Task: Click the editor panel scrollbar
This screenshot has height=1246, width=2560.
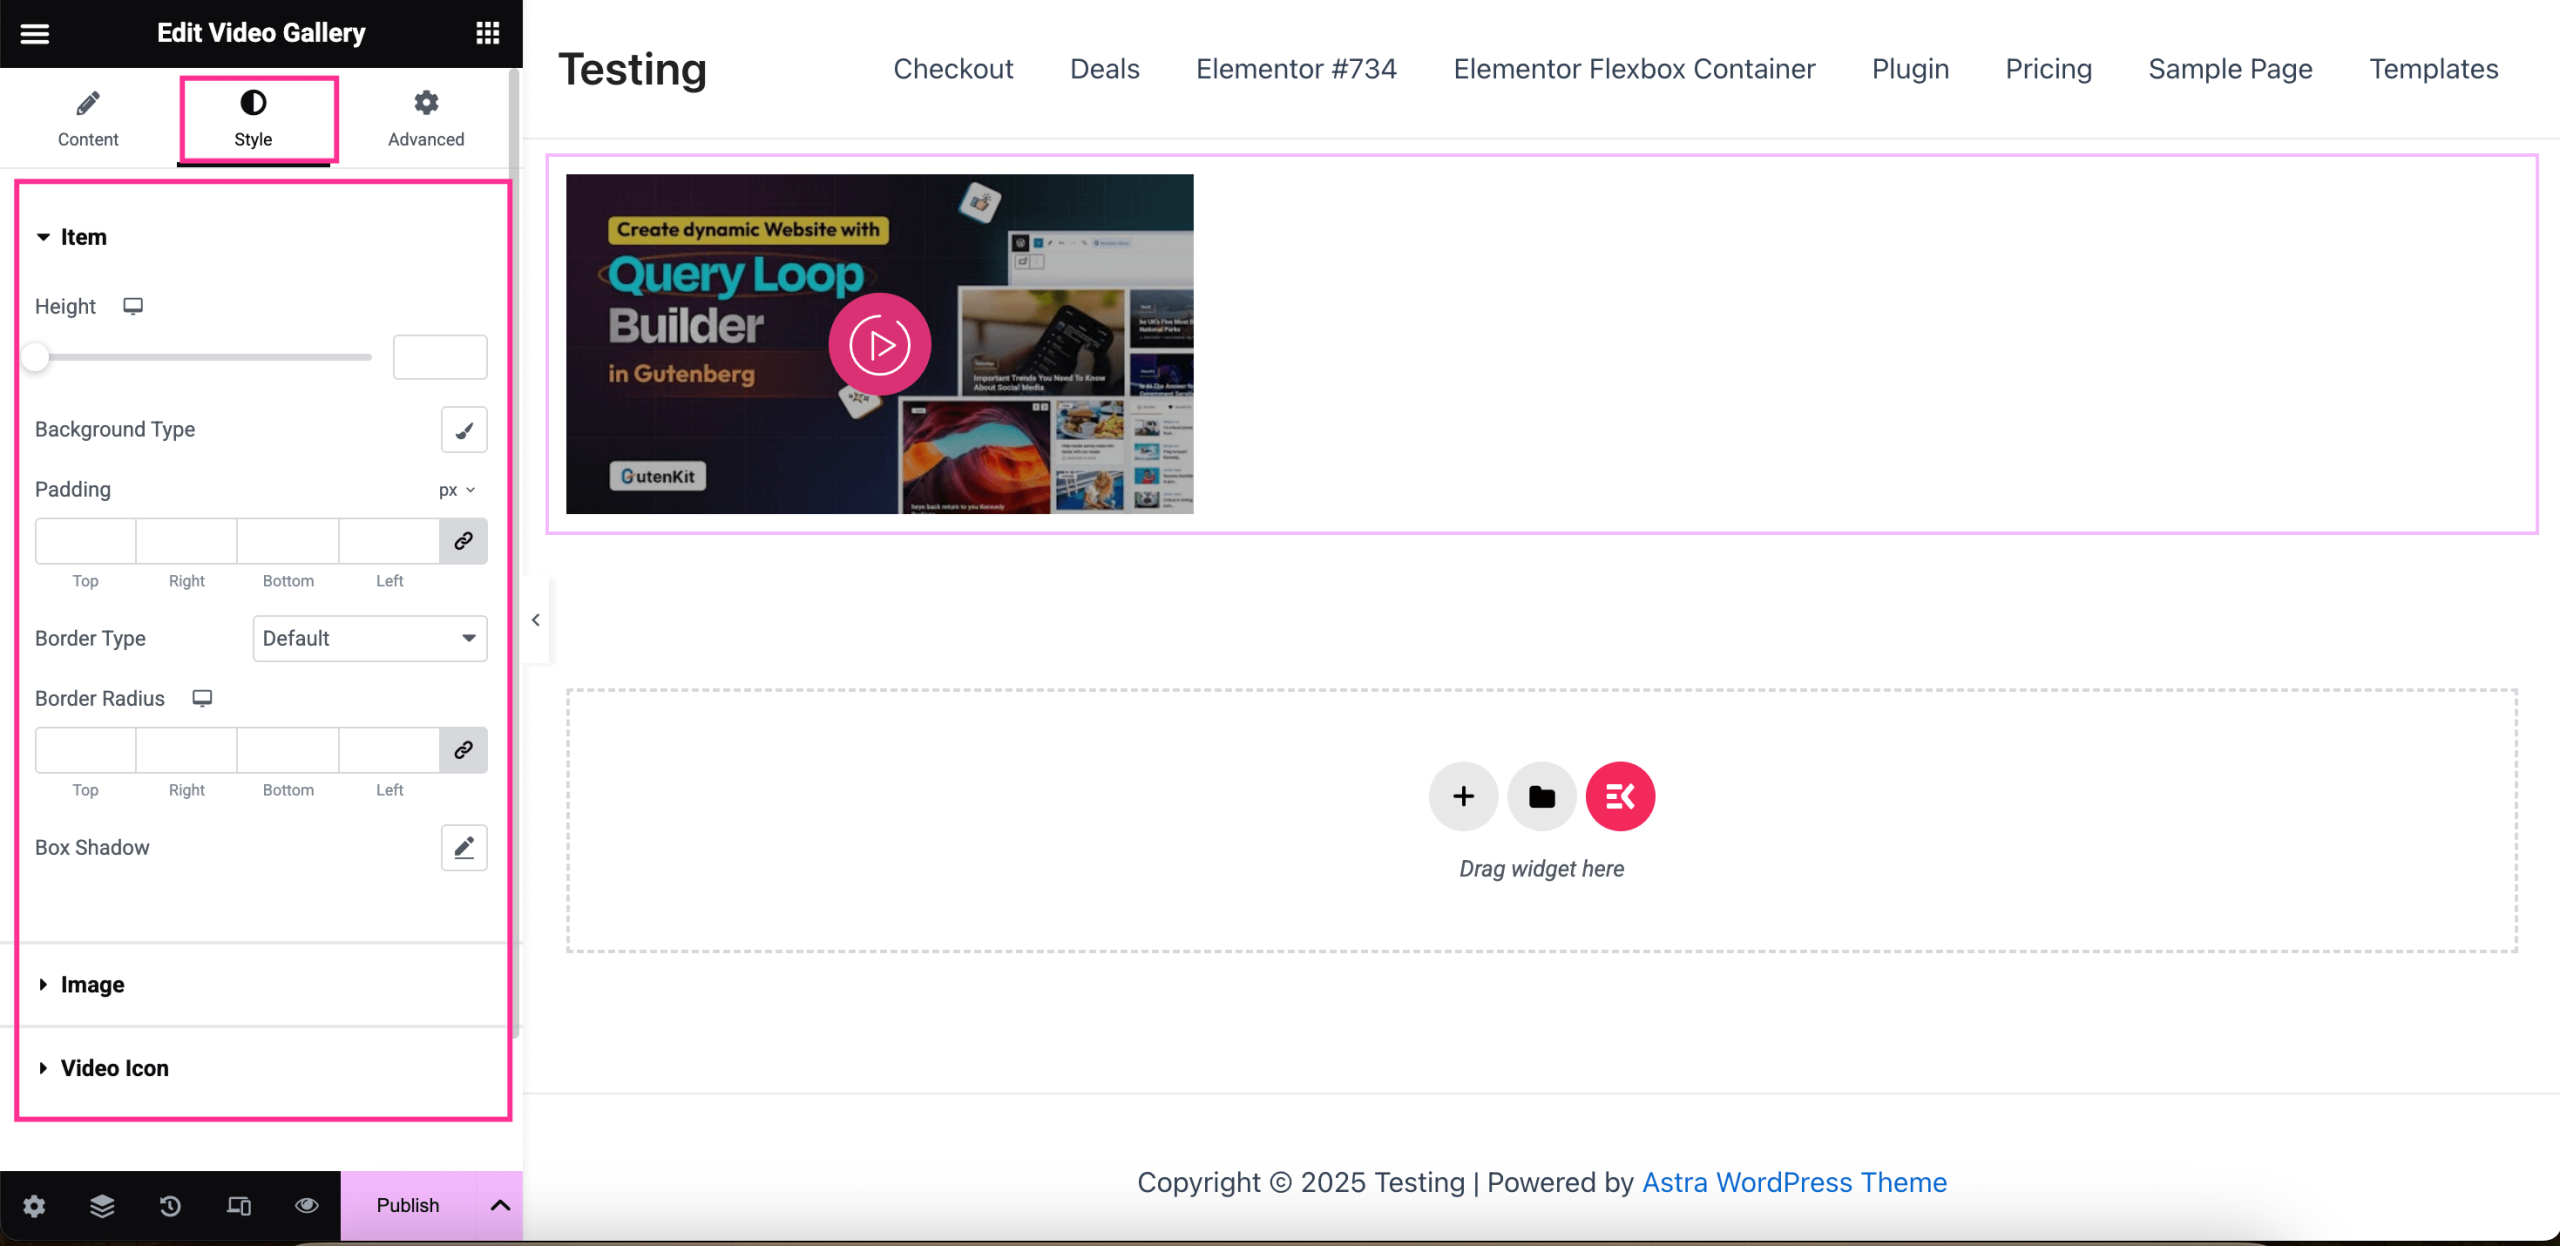Action: [516, 552]
